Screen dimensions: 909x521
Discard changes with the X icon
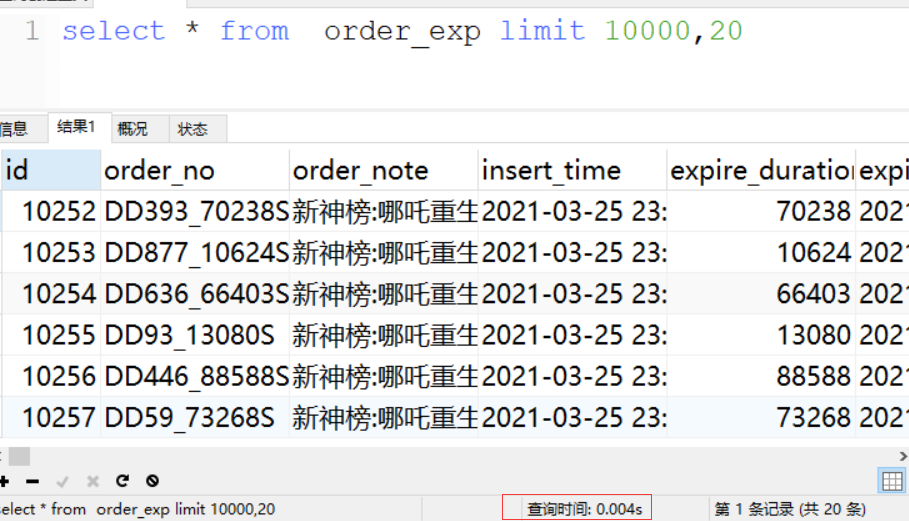coord(93,481)
